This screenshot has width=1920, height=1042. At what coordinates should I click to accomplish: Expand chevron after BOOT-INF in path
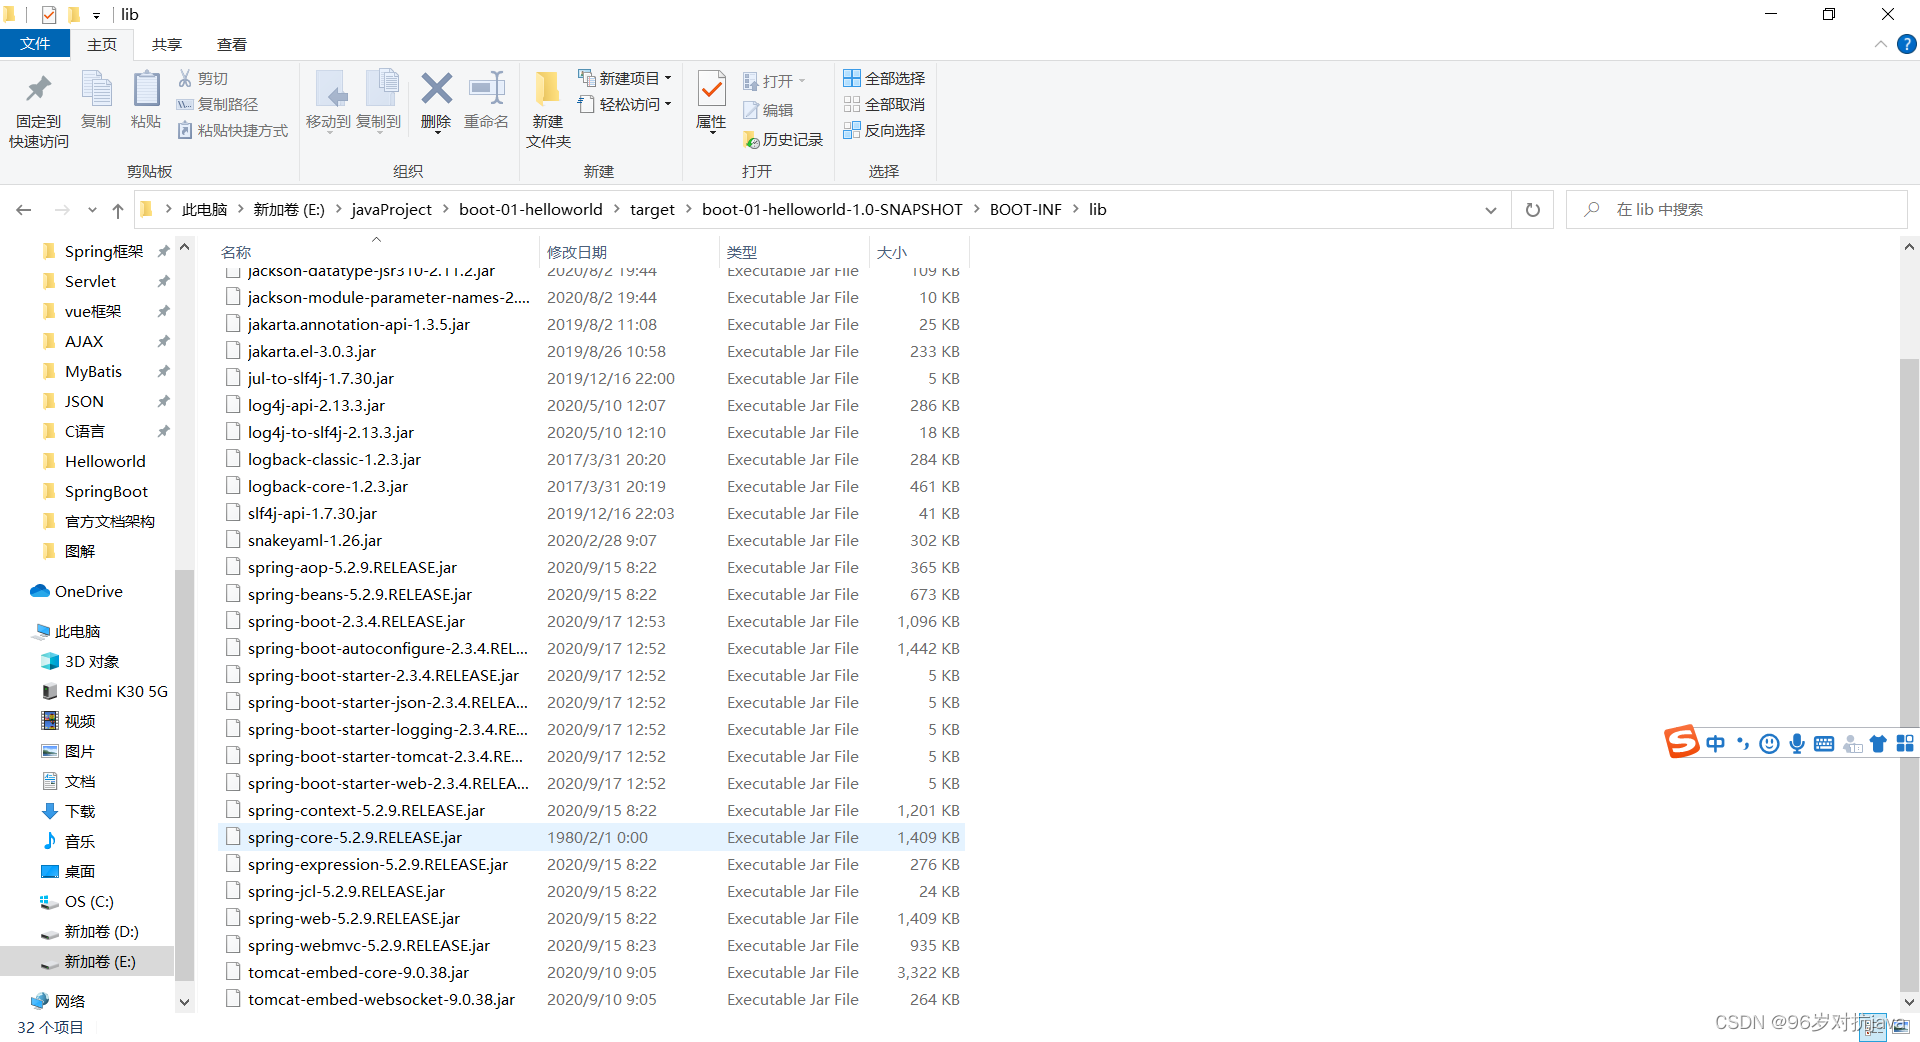click(x=1076, y=210)
